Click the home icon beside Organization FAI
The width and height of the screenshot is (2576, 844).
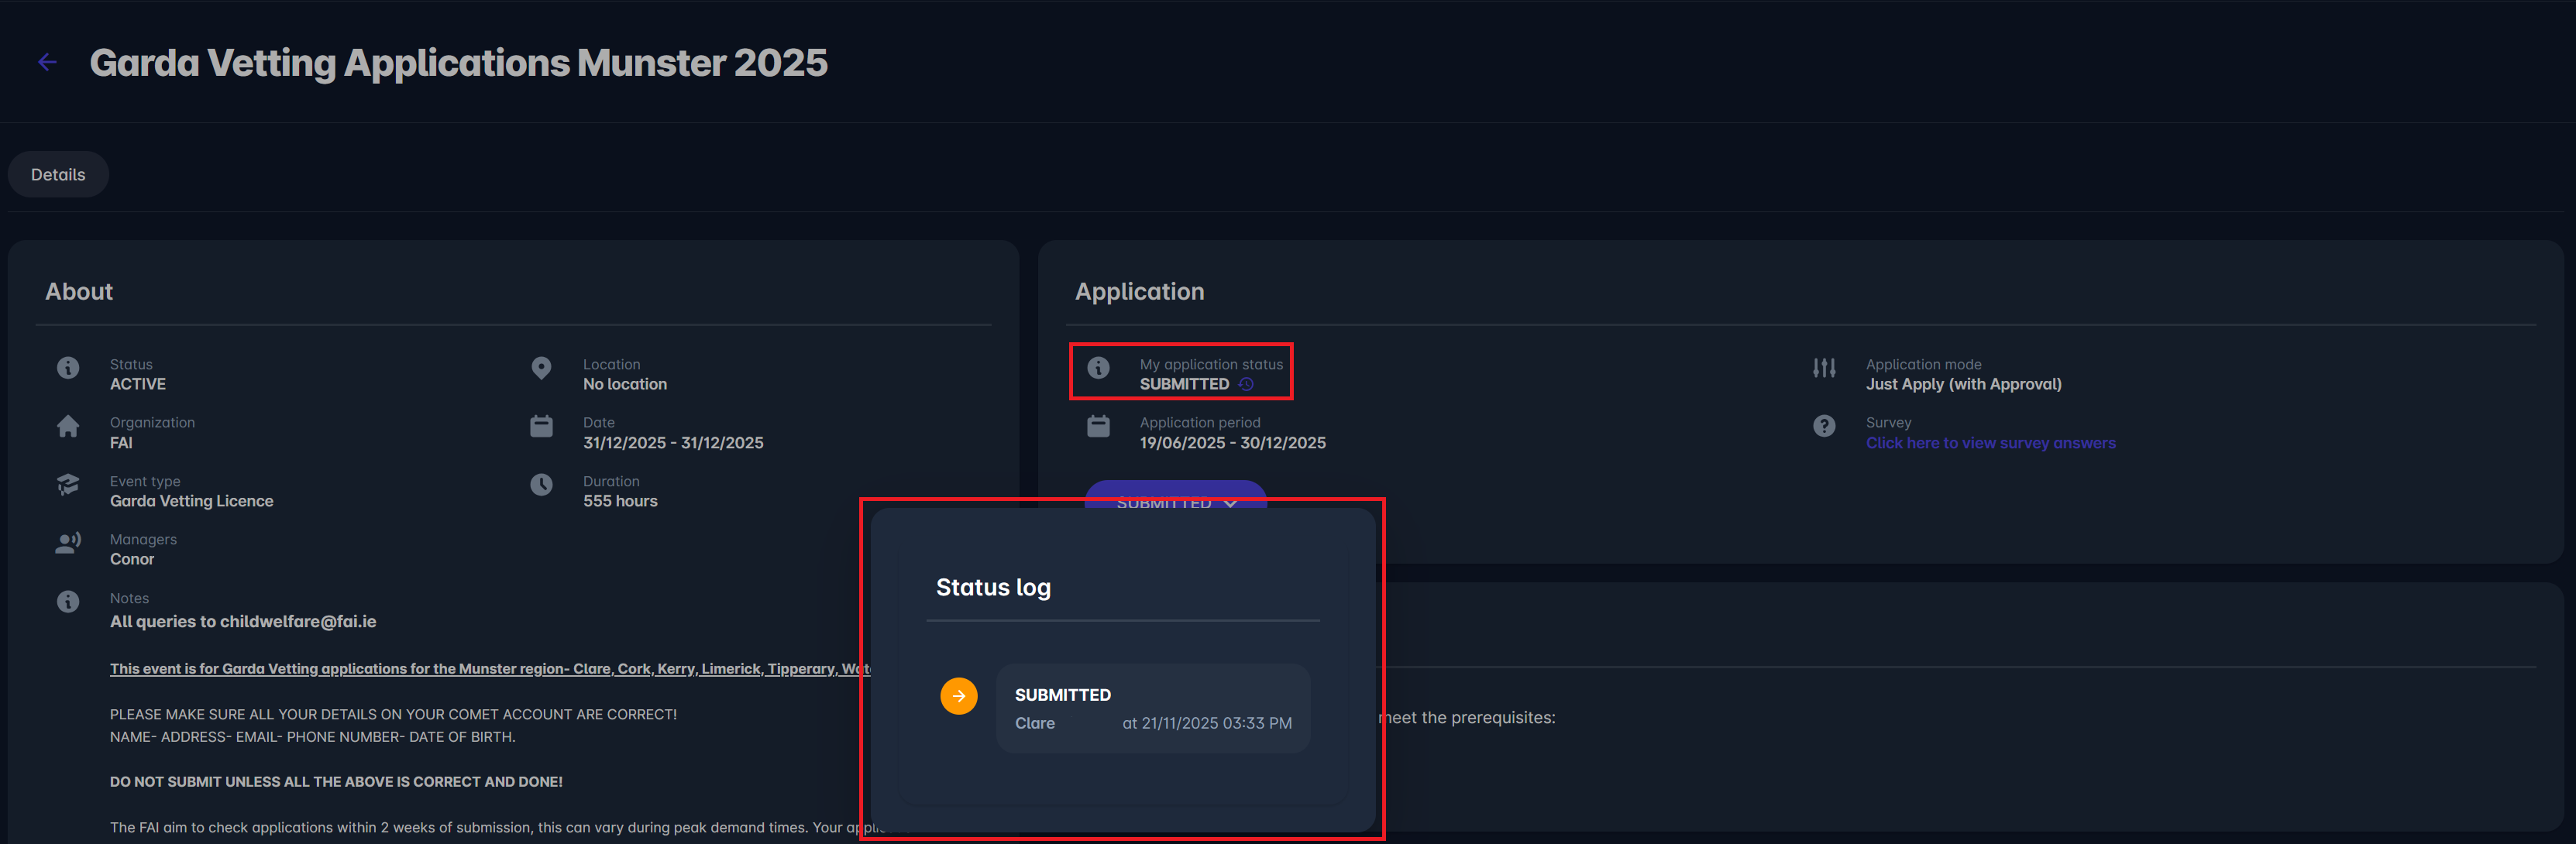[68, 427]
